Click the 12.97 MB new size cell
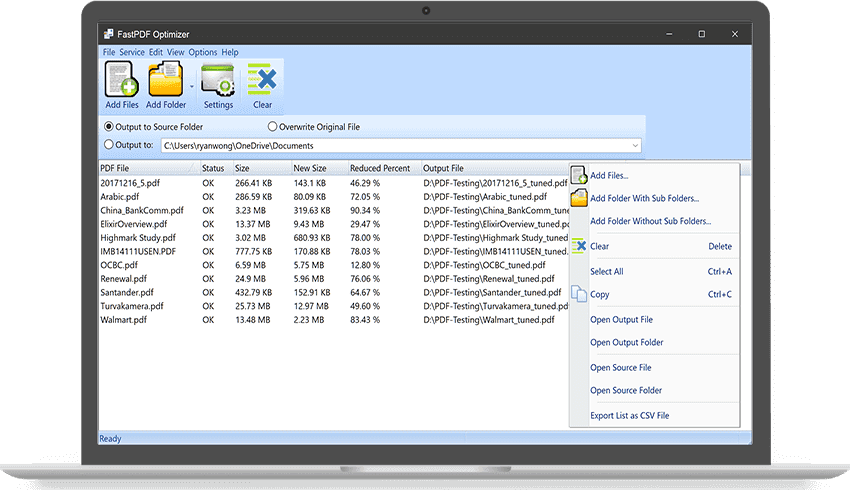Viewport: 850px width, 490px height. [311, 306]
